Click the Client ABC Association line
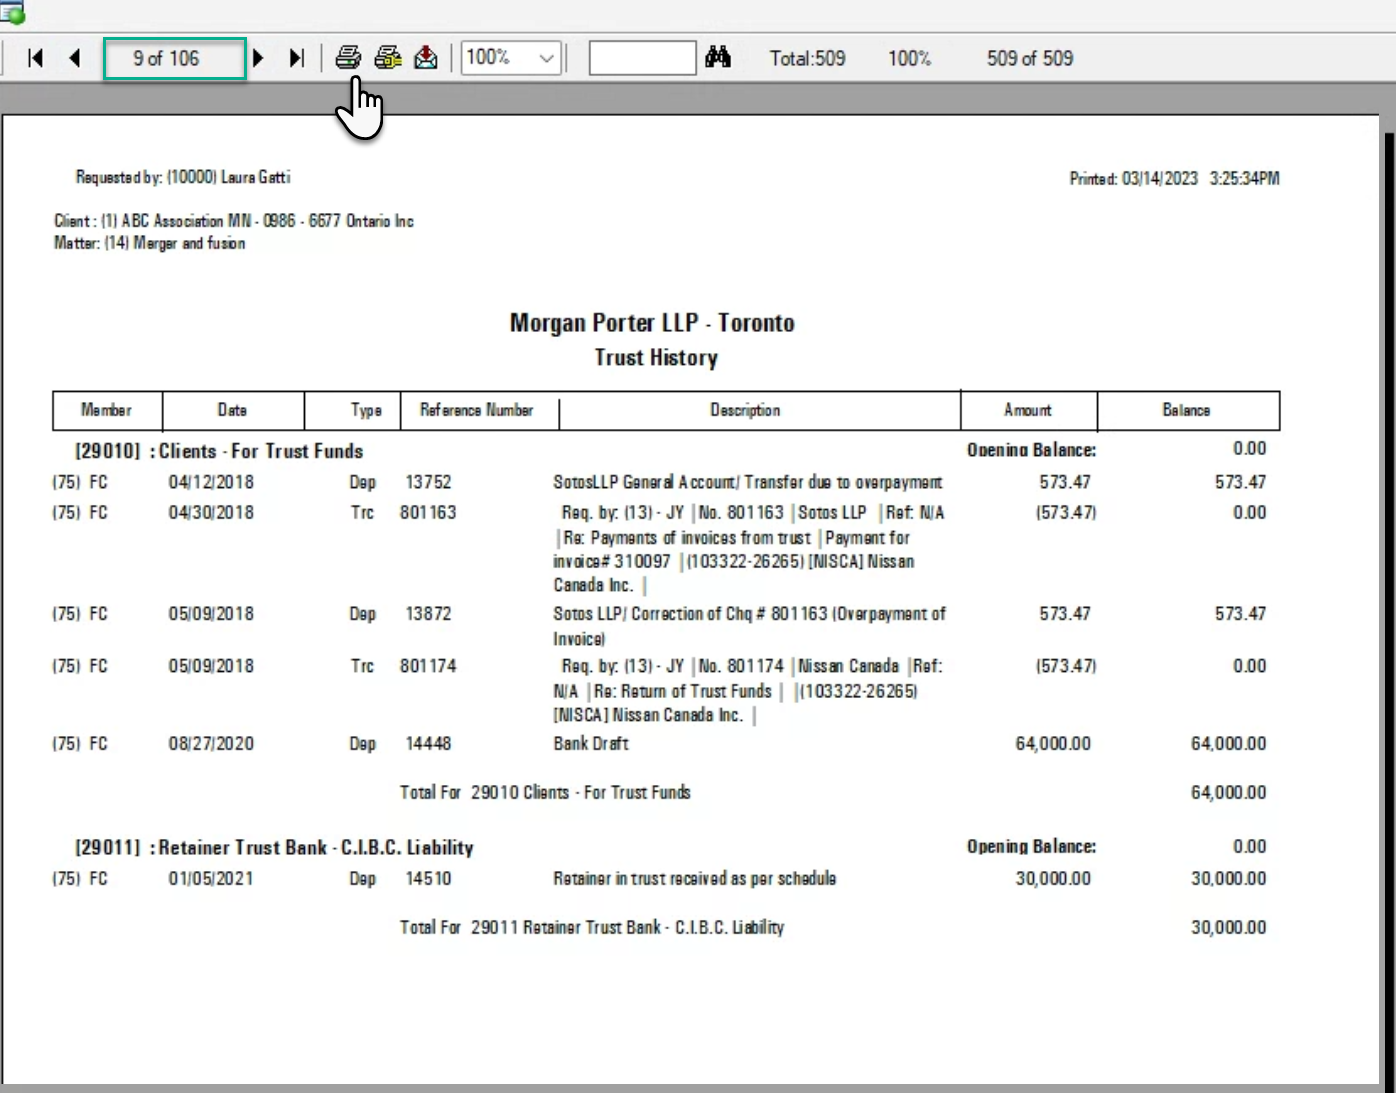Viewport: 1396px width, 1093px height. (234, 221)
